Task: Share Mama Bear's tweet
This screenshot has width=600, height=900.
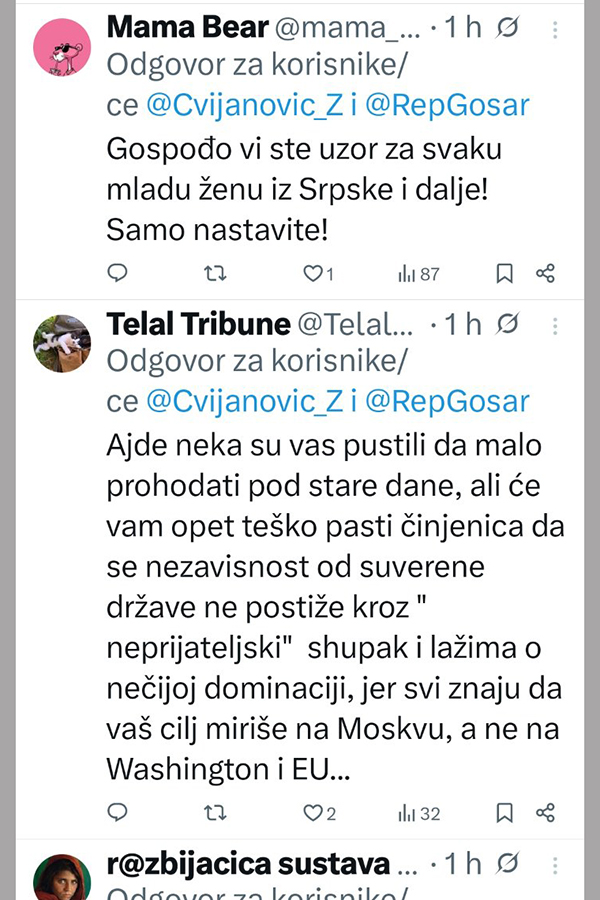Action: pos(545,273)
